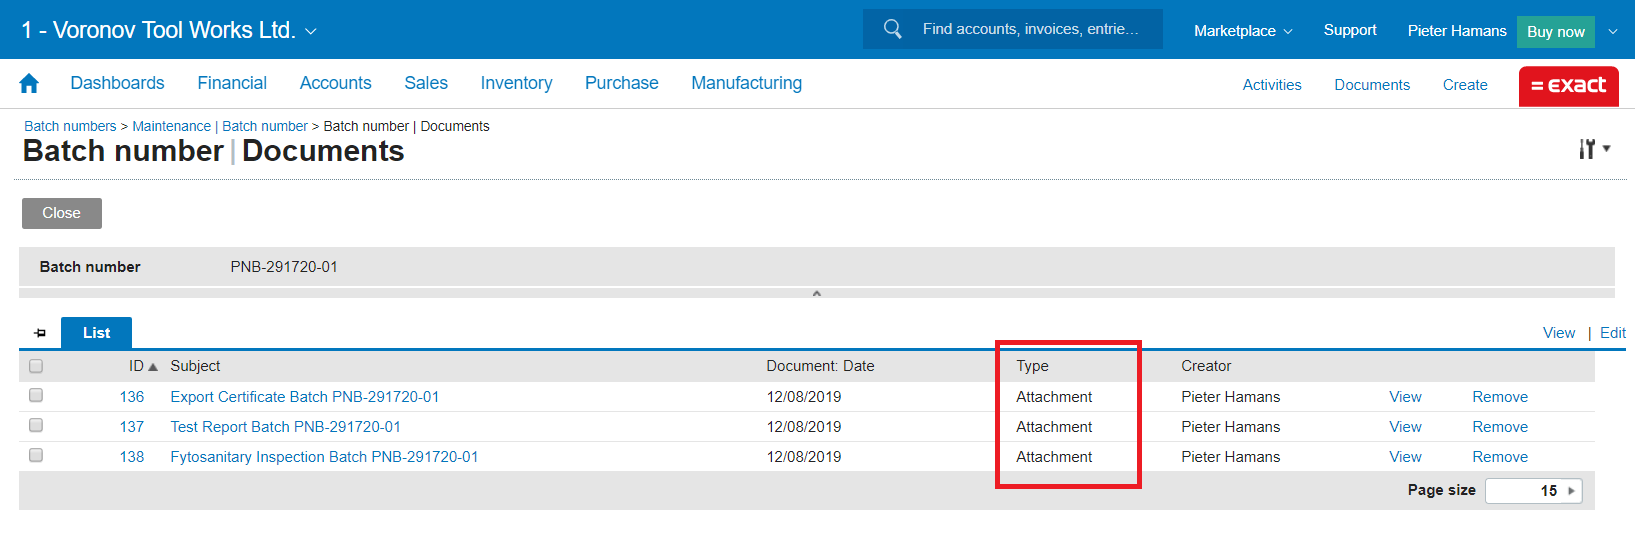Click the Home icon in navigation bar
This screenshot has height=542, width=1635.
point(29,84)
